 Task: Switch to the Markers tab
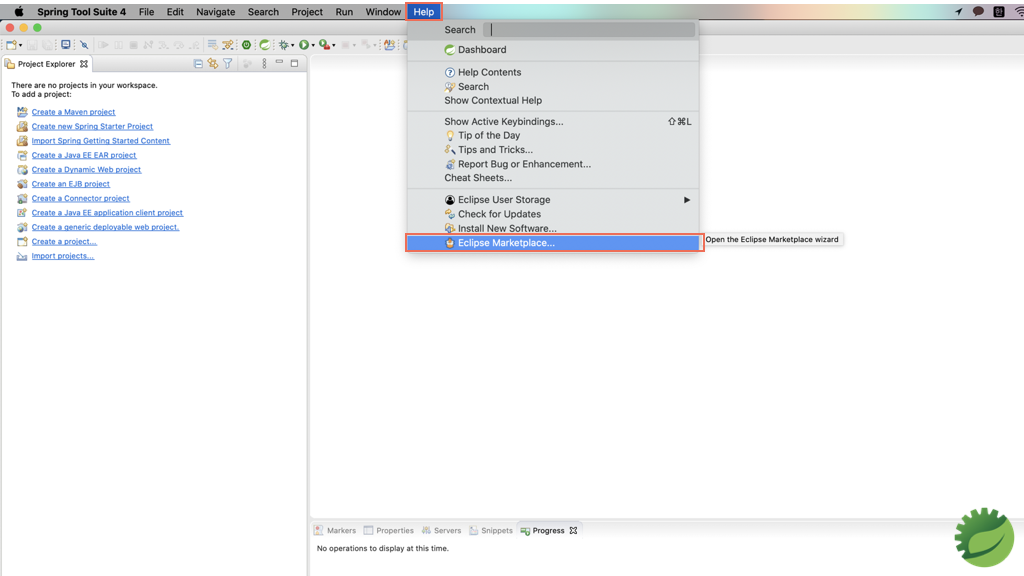pos(335,530)
